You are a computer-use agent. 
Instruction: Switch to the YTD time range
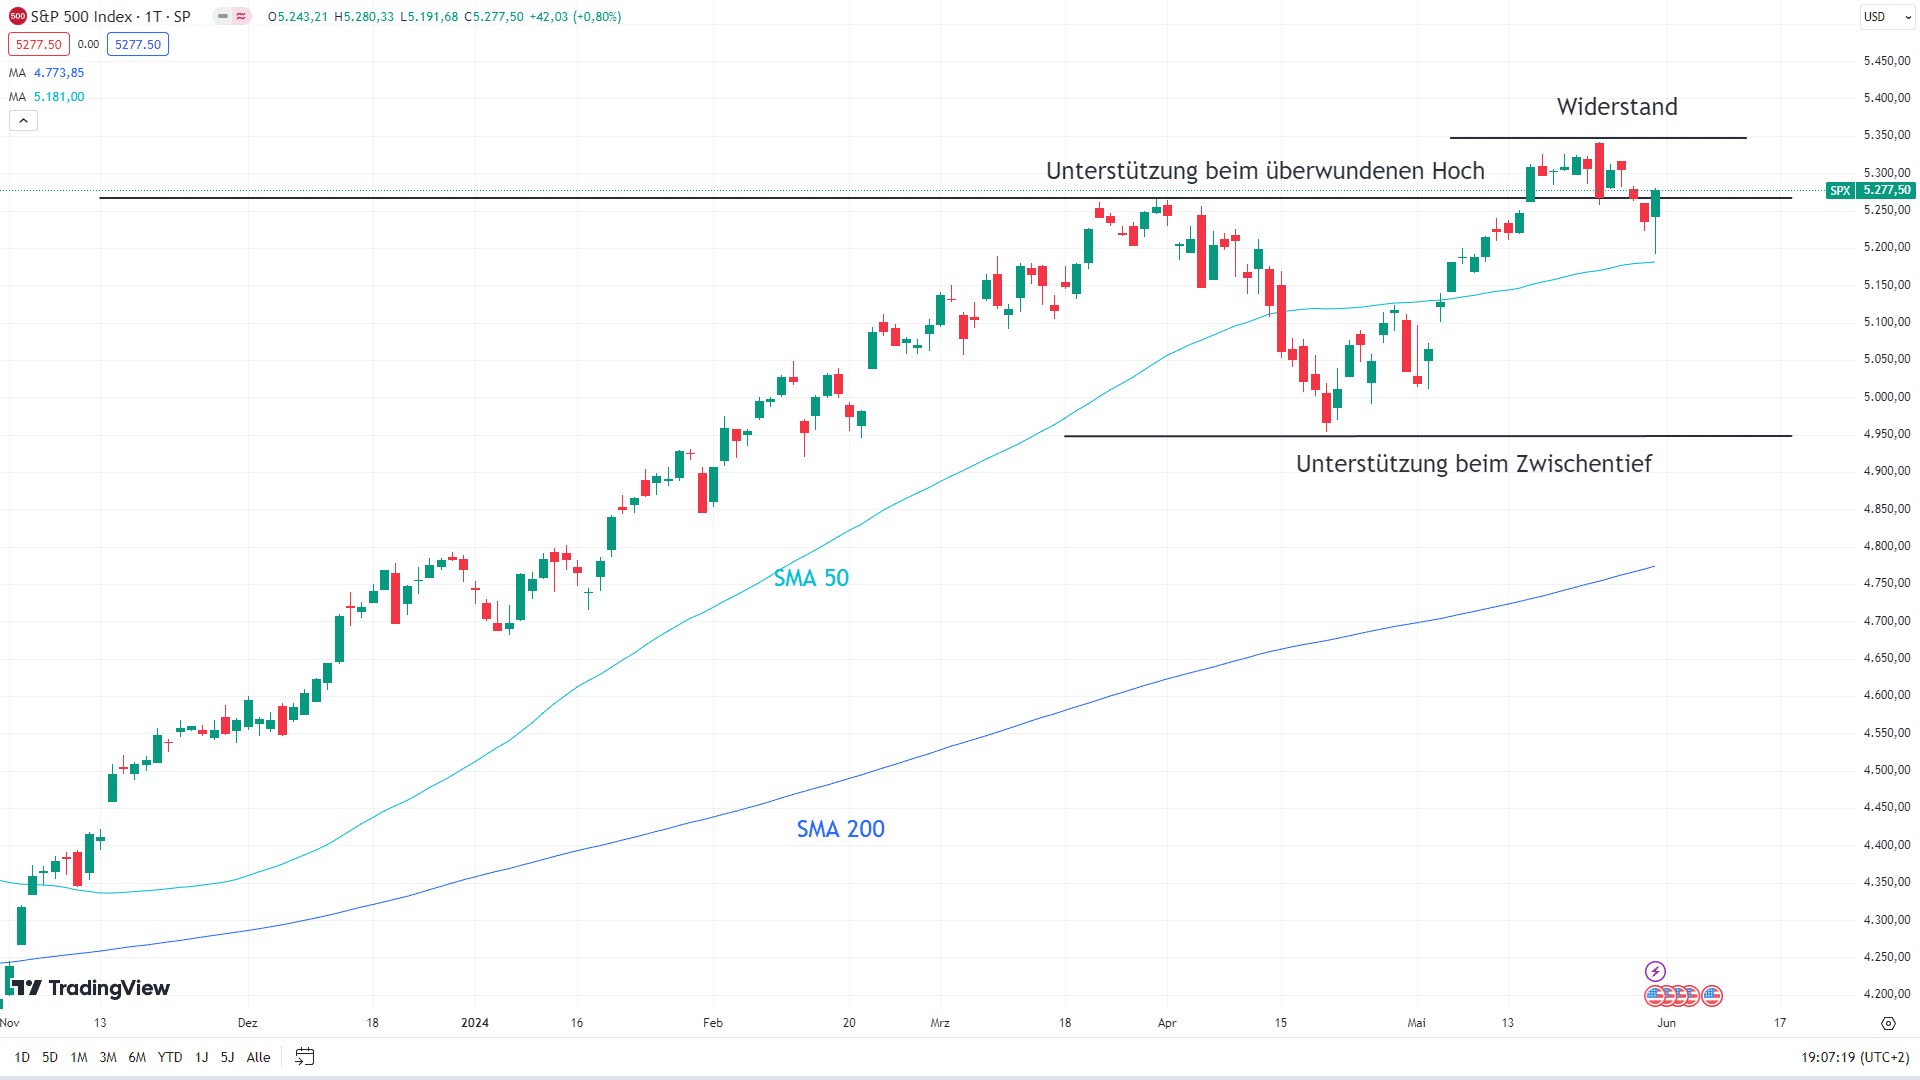click(x=170, y=1057)
